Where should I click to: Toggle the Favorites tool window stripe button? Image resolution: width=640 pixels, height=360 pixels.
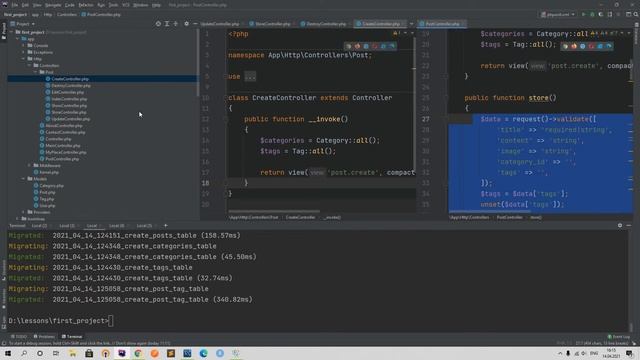[3, 298]
